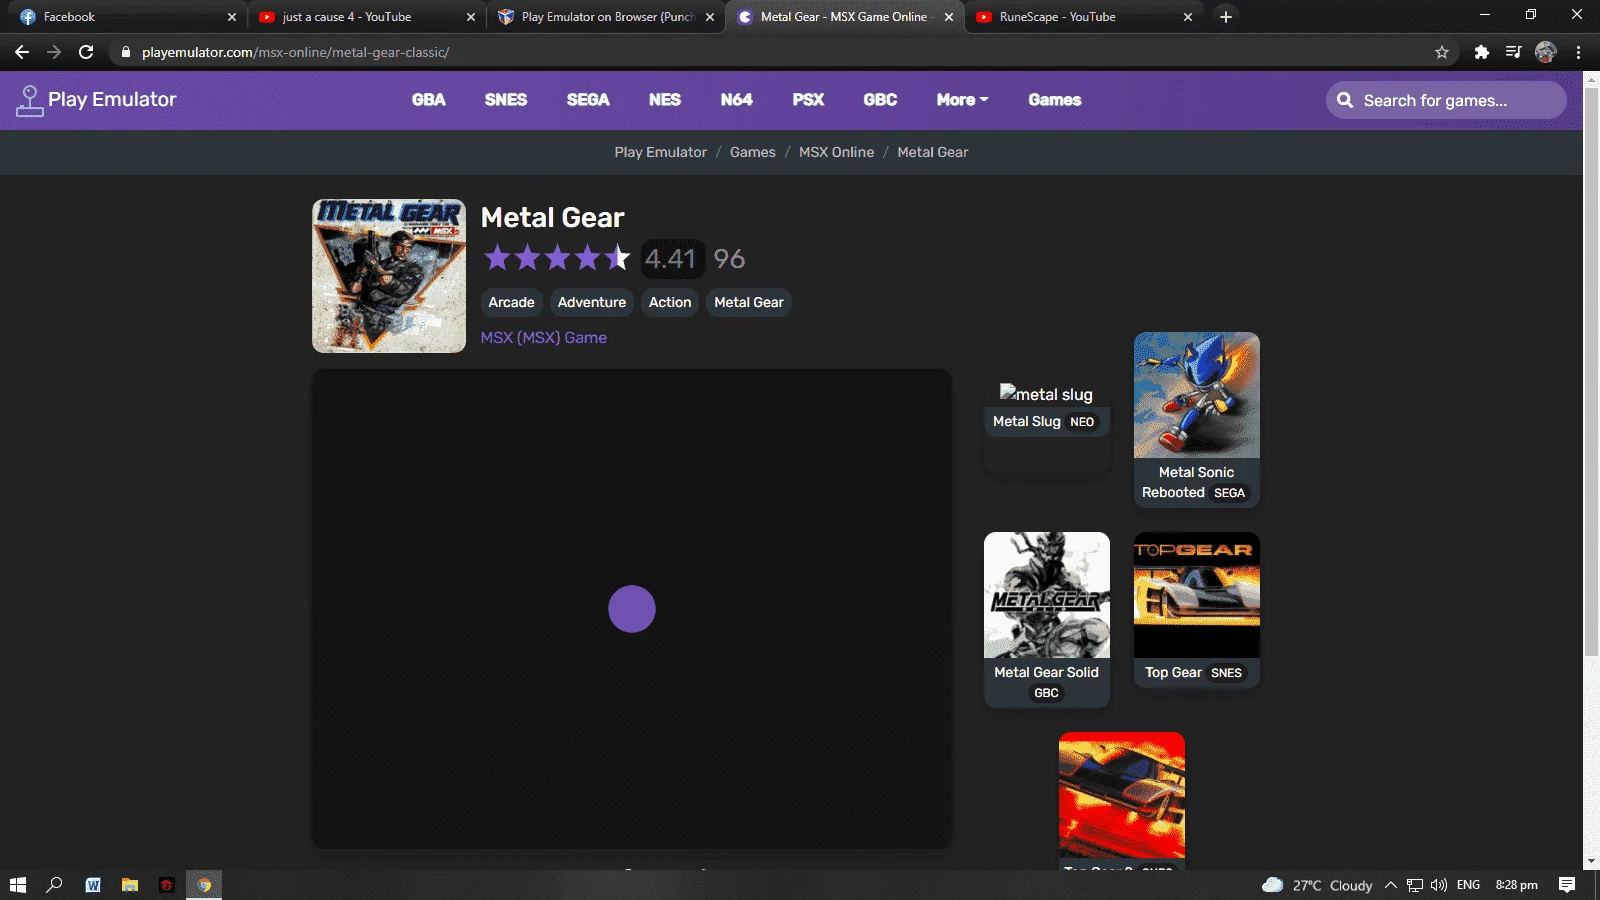The image size is (1600, 900).
Task: Open the network tray icon
Action: (x=1415, y=885)
